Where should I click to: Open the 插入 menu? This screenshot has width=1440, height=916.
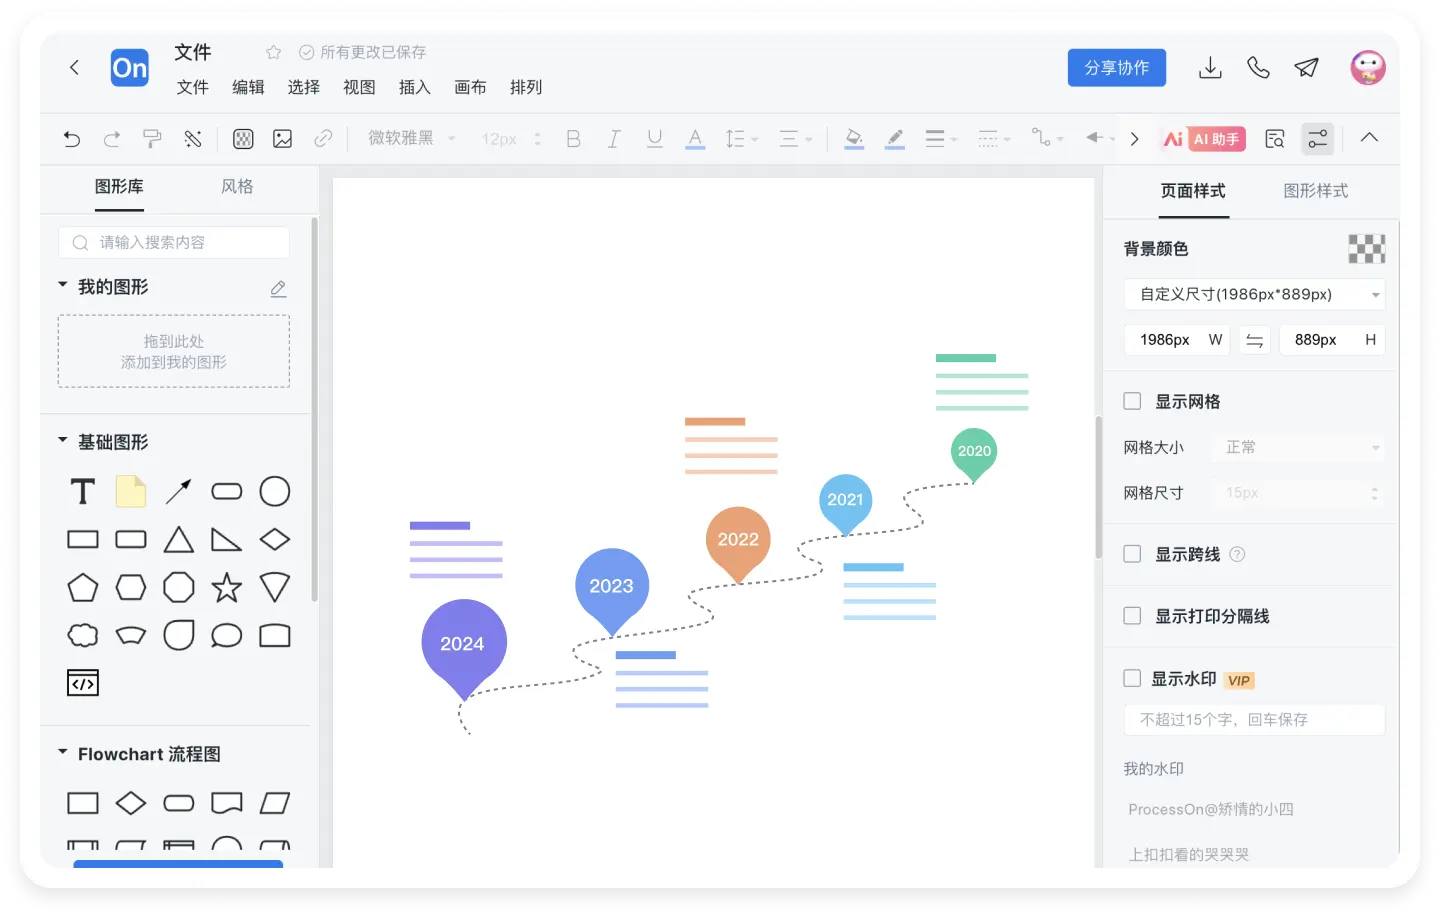pyautogui.click(x=414, y=87)
